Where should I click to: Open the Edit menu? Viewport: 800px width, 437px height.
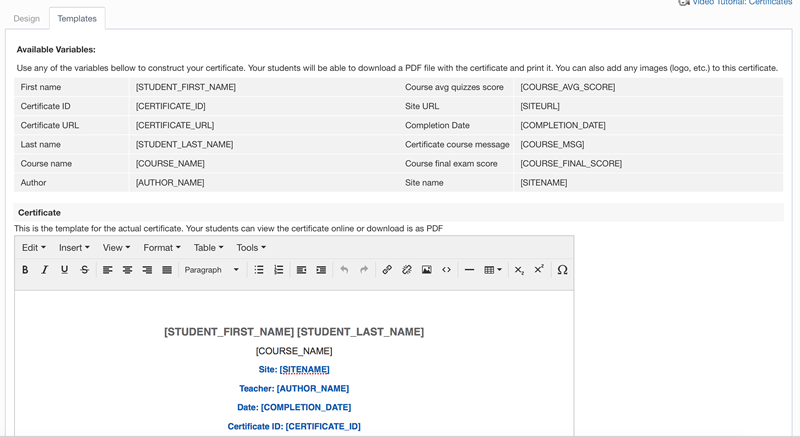coord(34,247)
